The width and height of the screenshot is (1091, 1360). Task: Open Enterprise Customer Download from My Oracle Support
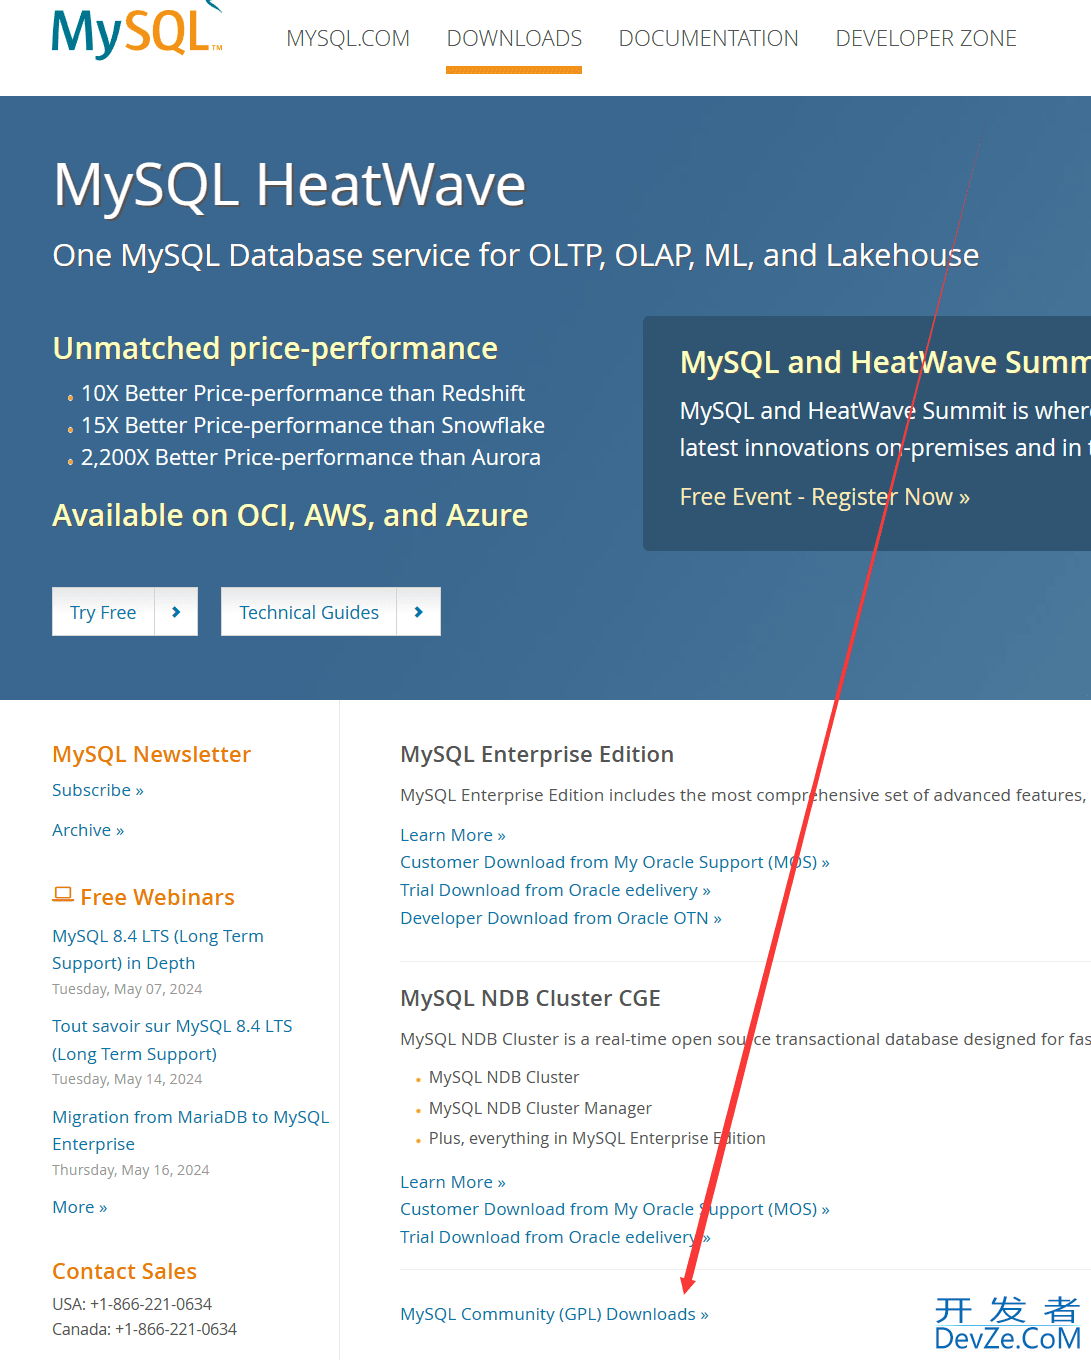click(615, 862)
